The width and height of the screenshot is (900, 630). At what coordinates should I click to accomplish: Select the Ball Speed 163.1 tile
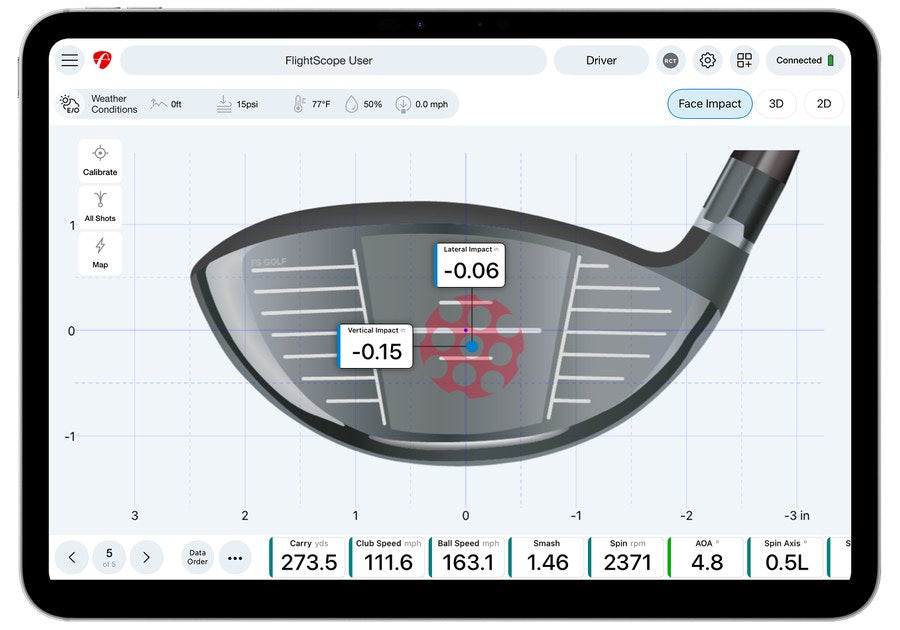[x=467, y=557]
